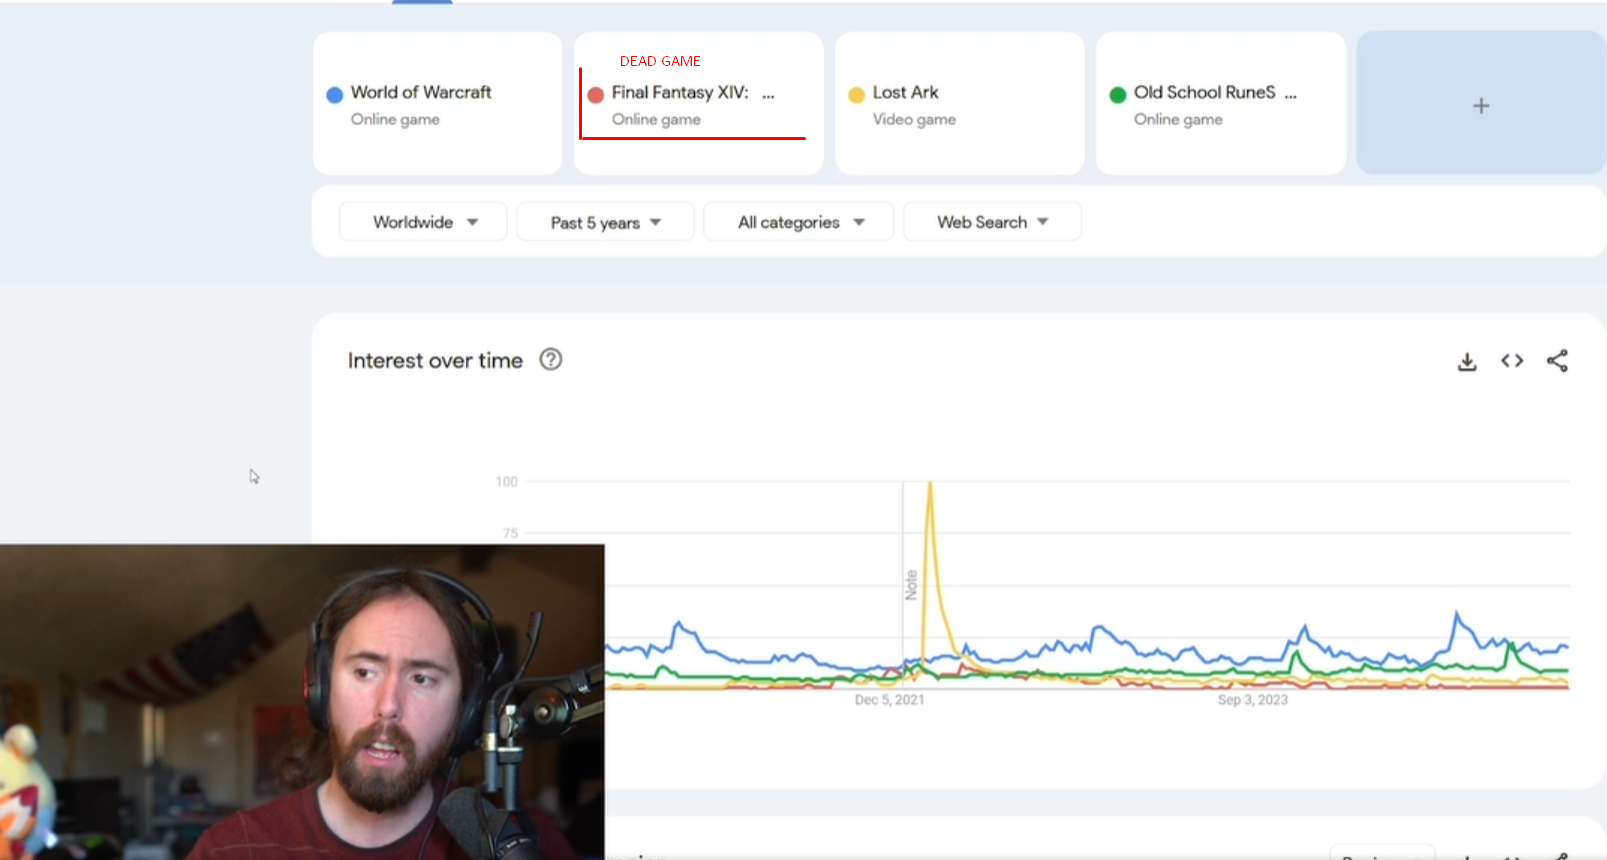Image resolution: width=1607 pixels, height=860 pixels.
Task: Click Video game under Lost Ark
Action: [x=914, y=119]
